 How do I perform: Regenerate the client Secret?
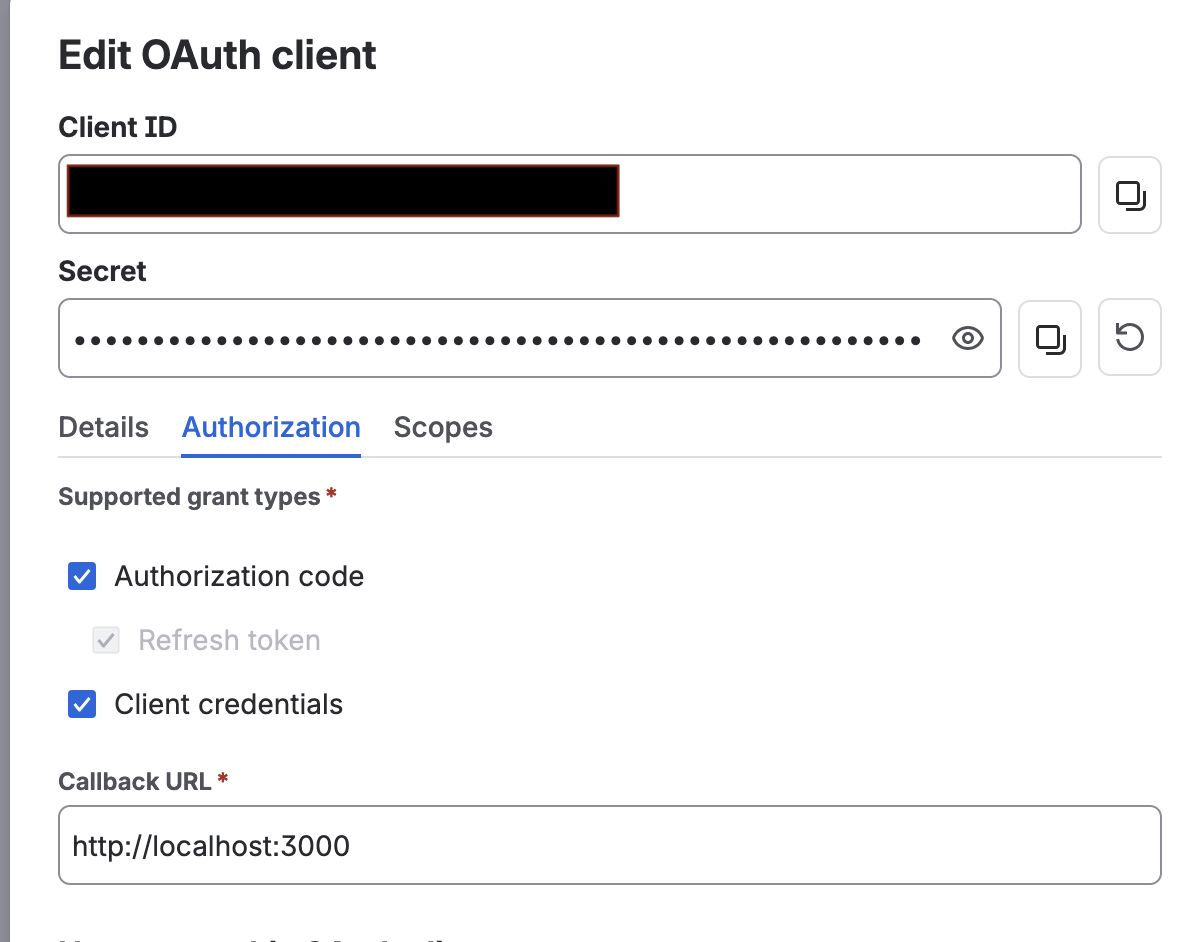(1130, 337)
